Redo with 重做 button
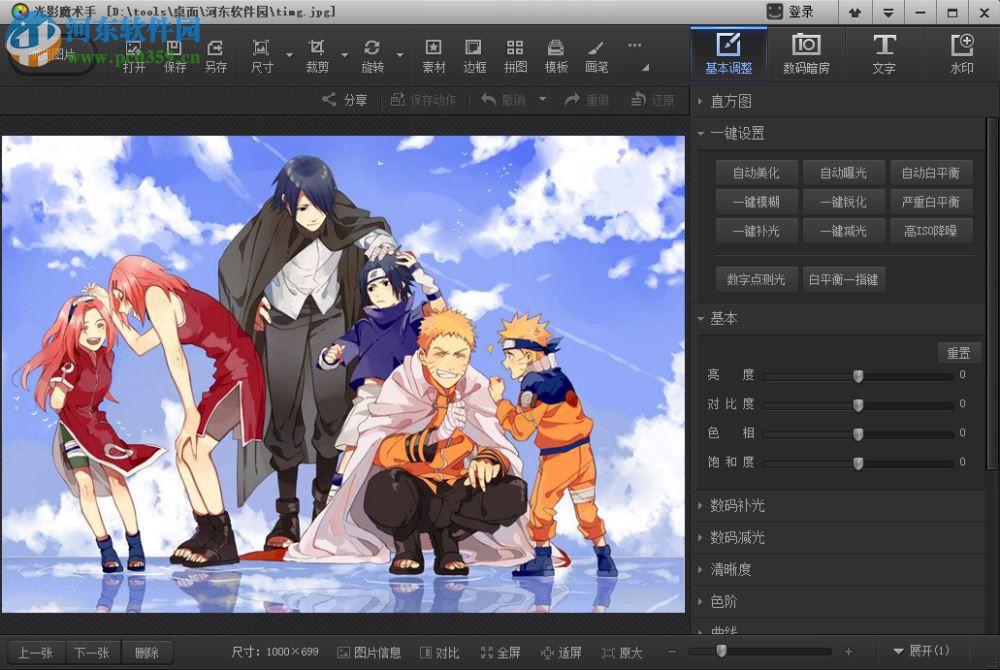Image resolution: width=1000 pixels, height=670 pixels. click(x=587, y=99)
